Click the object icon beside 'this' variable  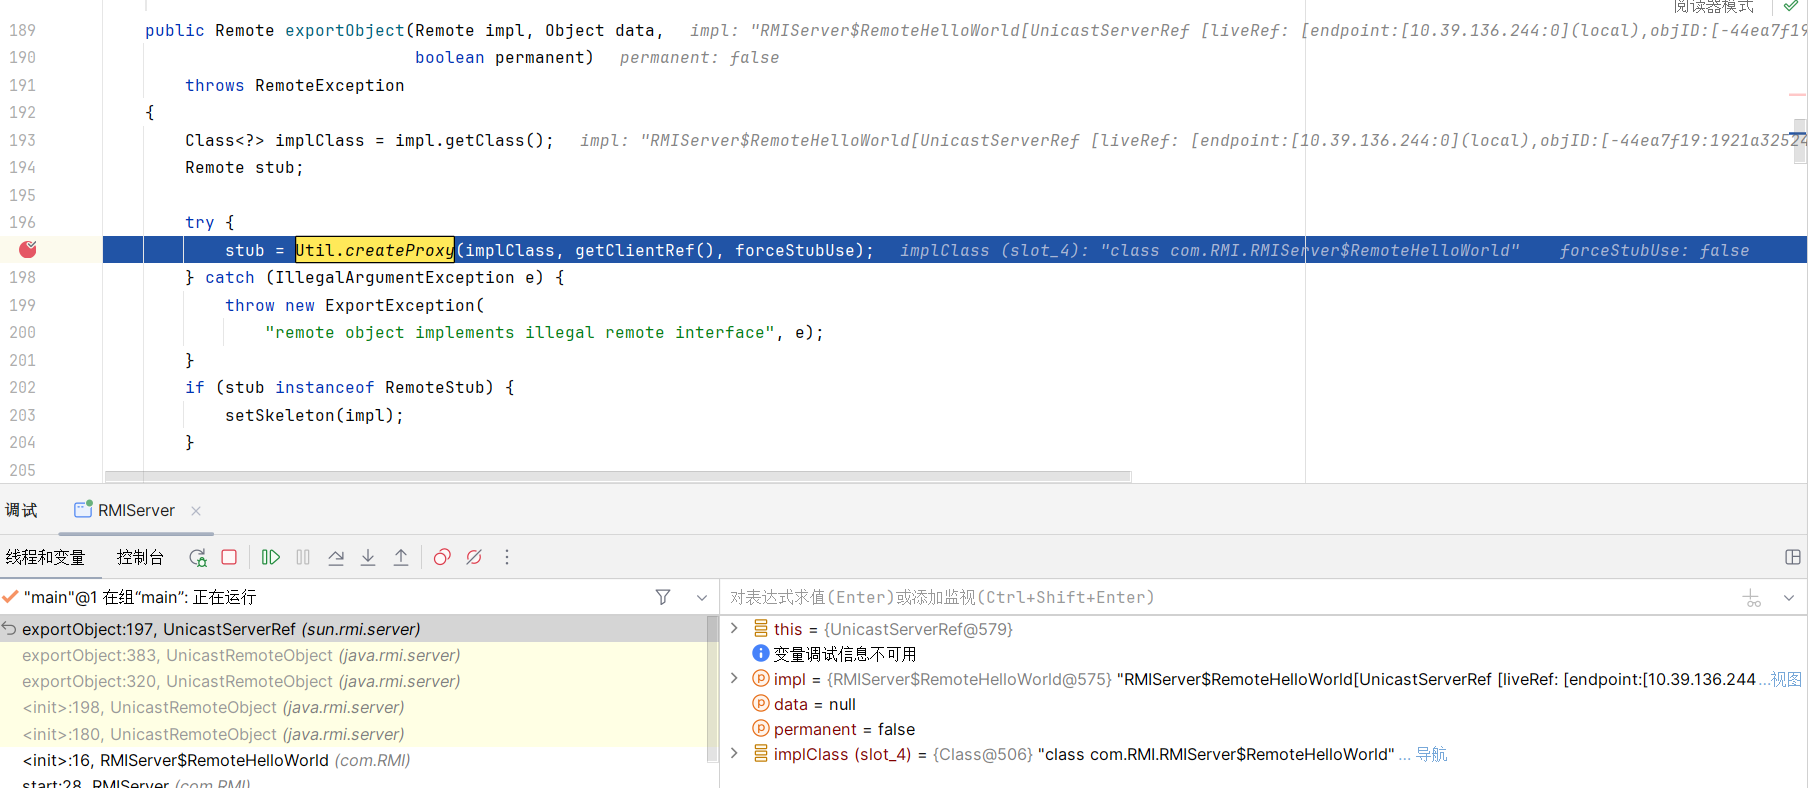[x=761, y=628]
